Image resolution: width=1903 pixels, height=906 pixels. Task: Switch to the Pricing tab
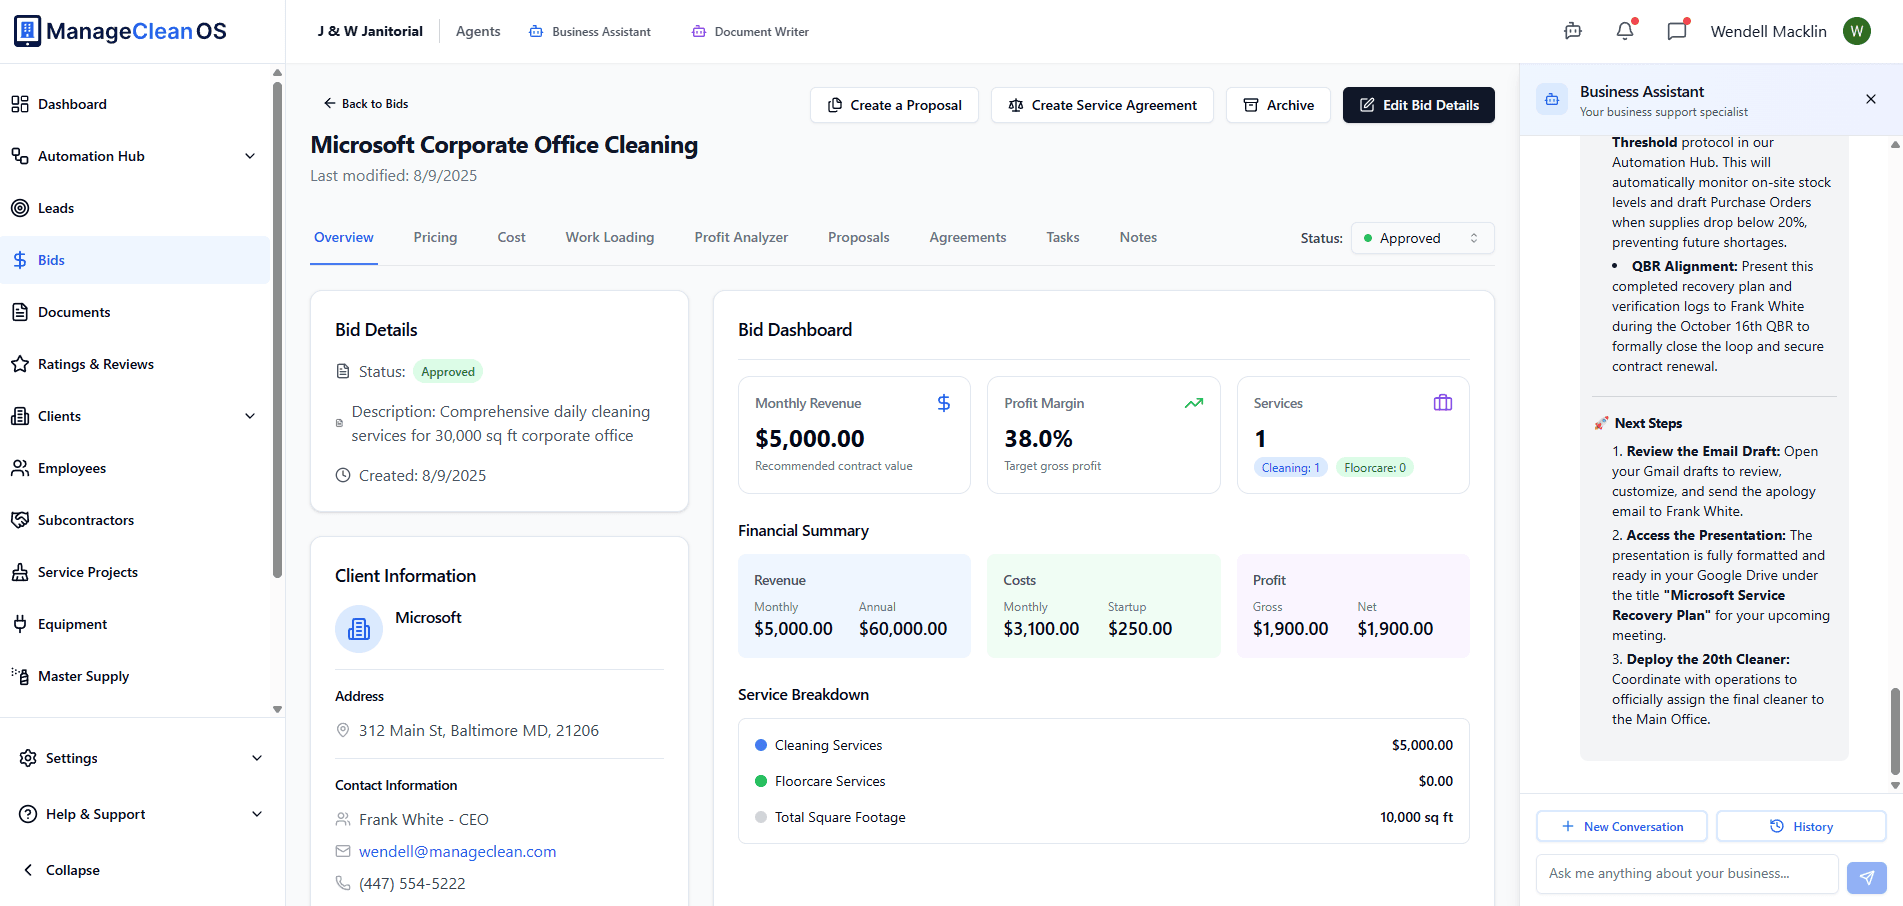(435, 237)
